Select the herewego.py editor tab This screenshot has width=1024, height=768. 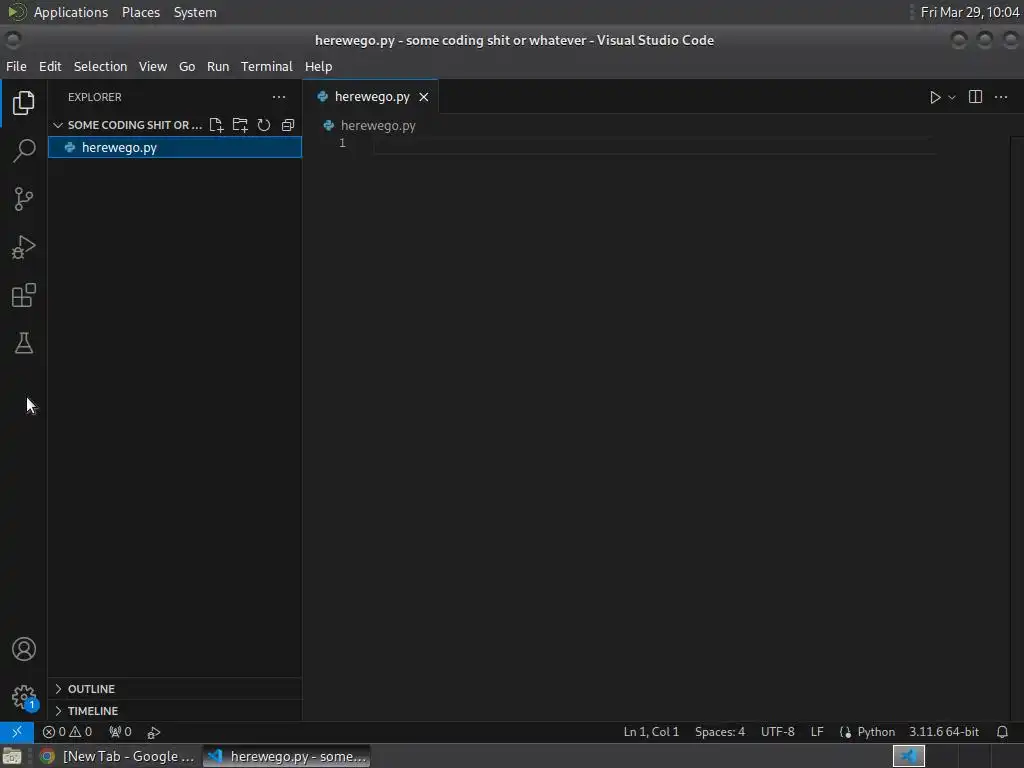371,97
